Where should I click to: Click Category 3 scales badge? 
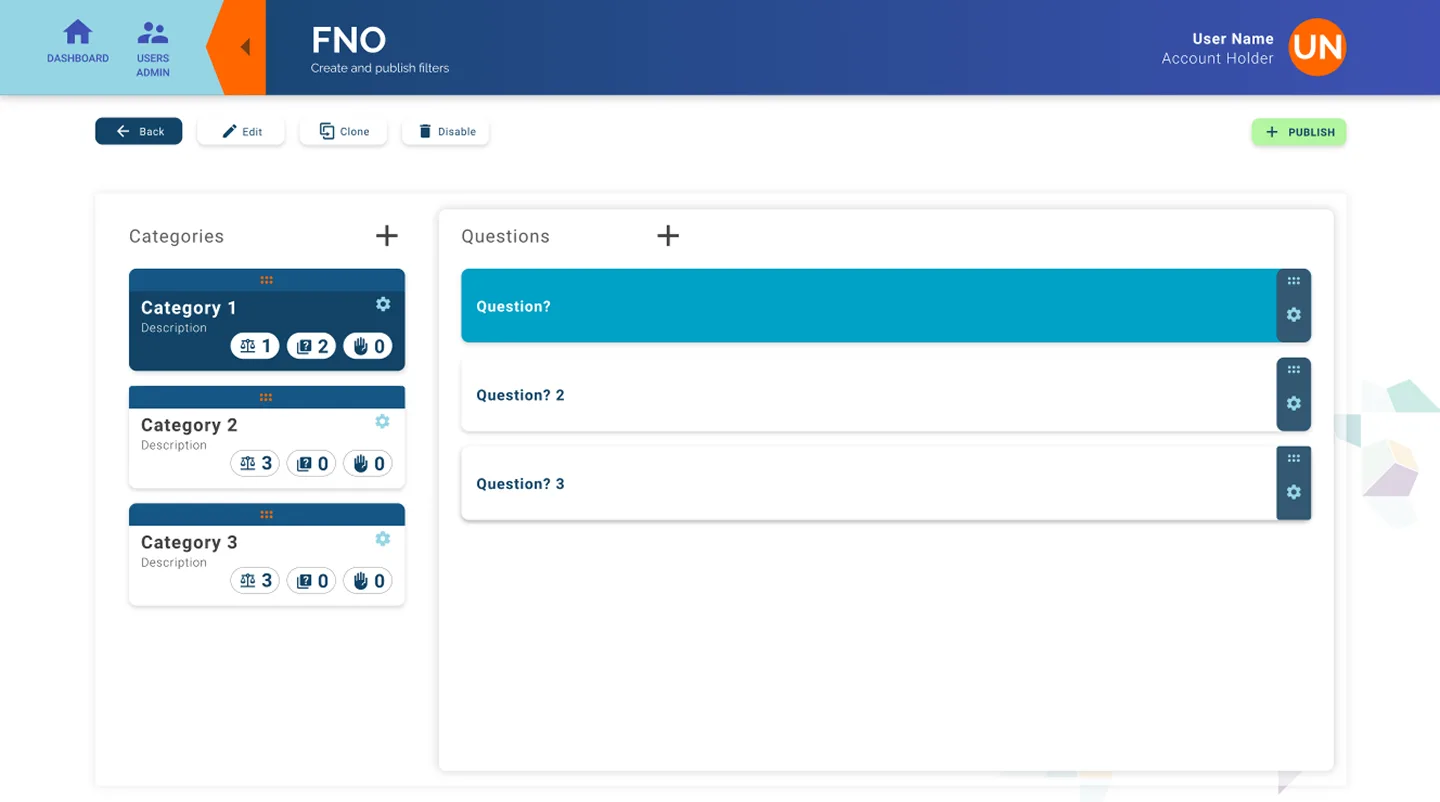[255, 581]
